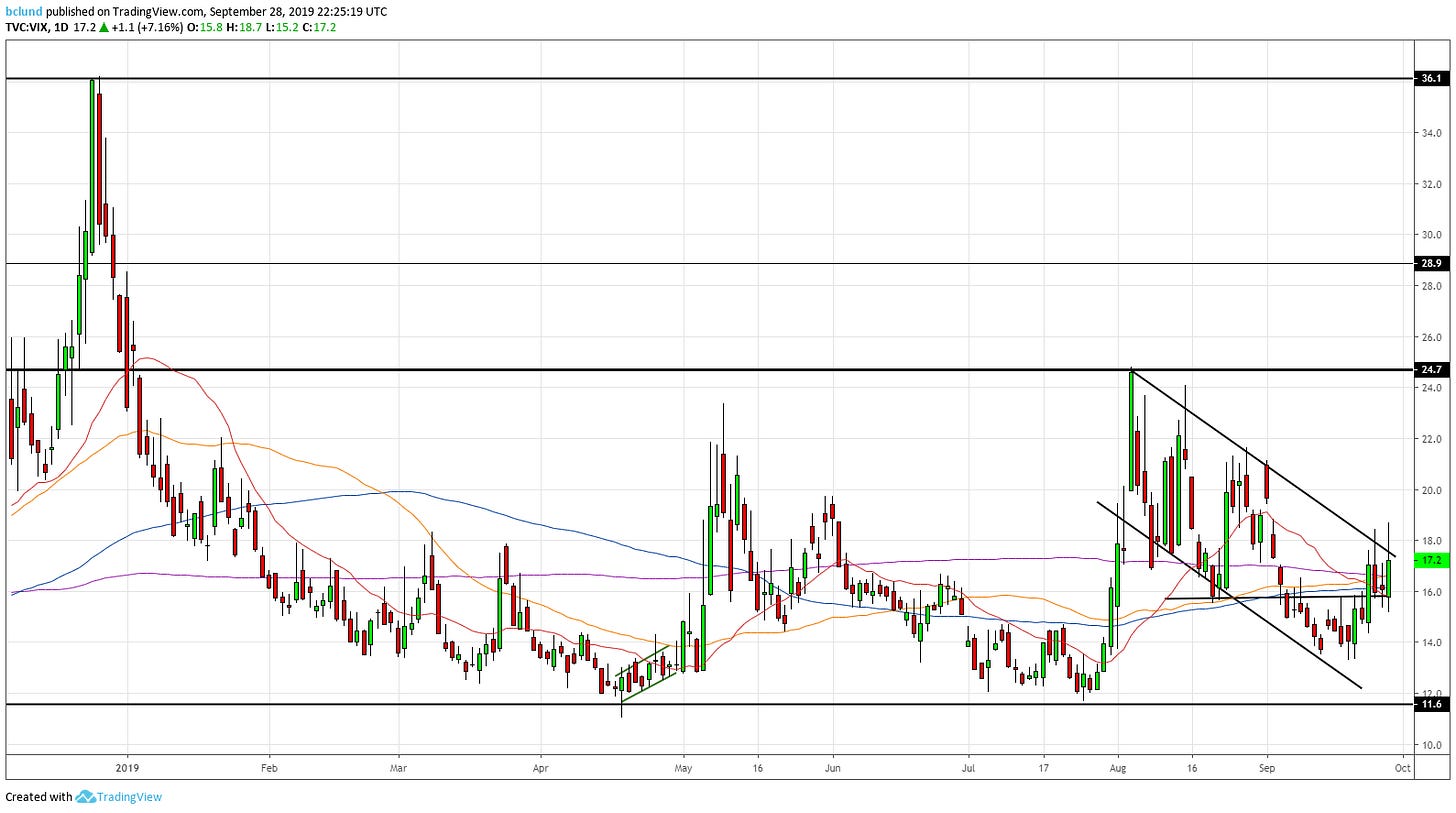Click the Jun date axis label

pos(832,768)
